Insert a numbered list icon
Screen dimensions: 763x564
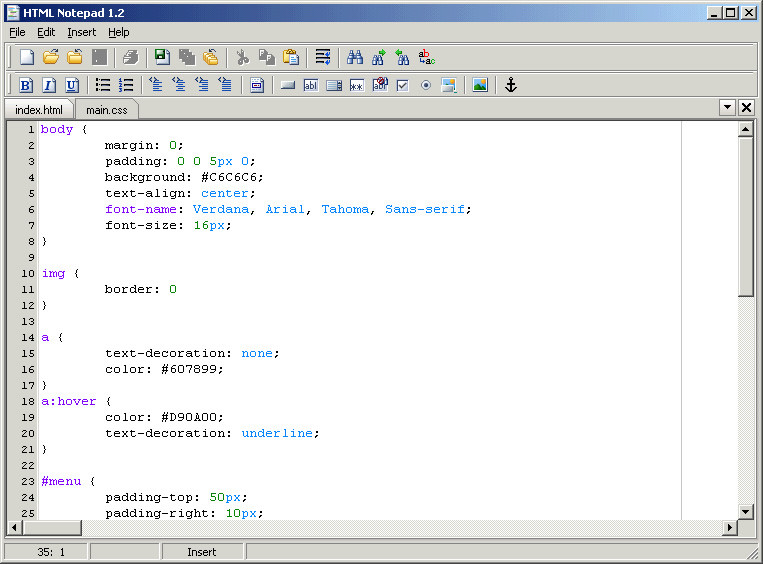126,85
